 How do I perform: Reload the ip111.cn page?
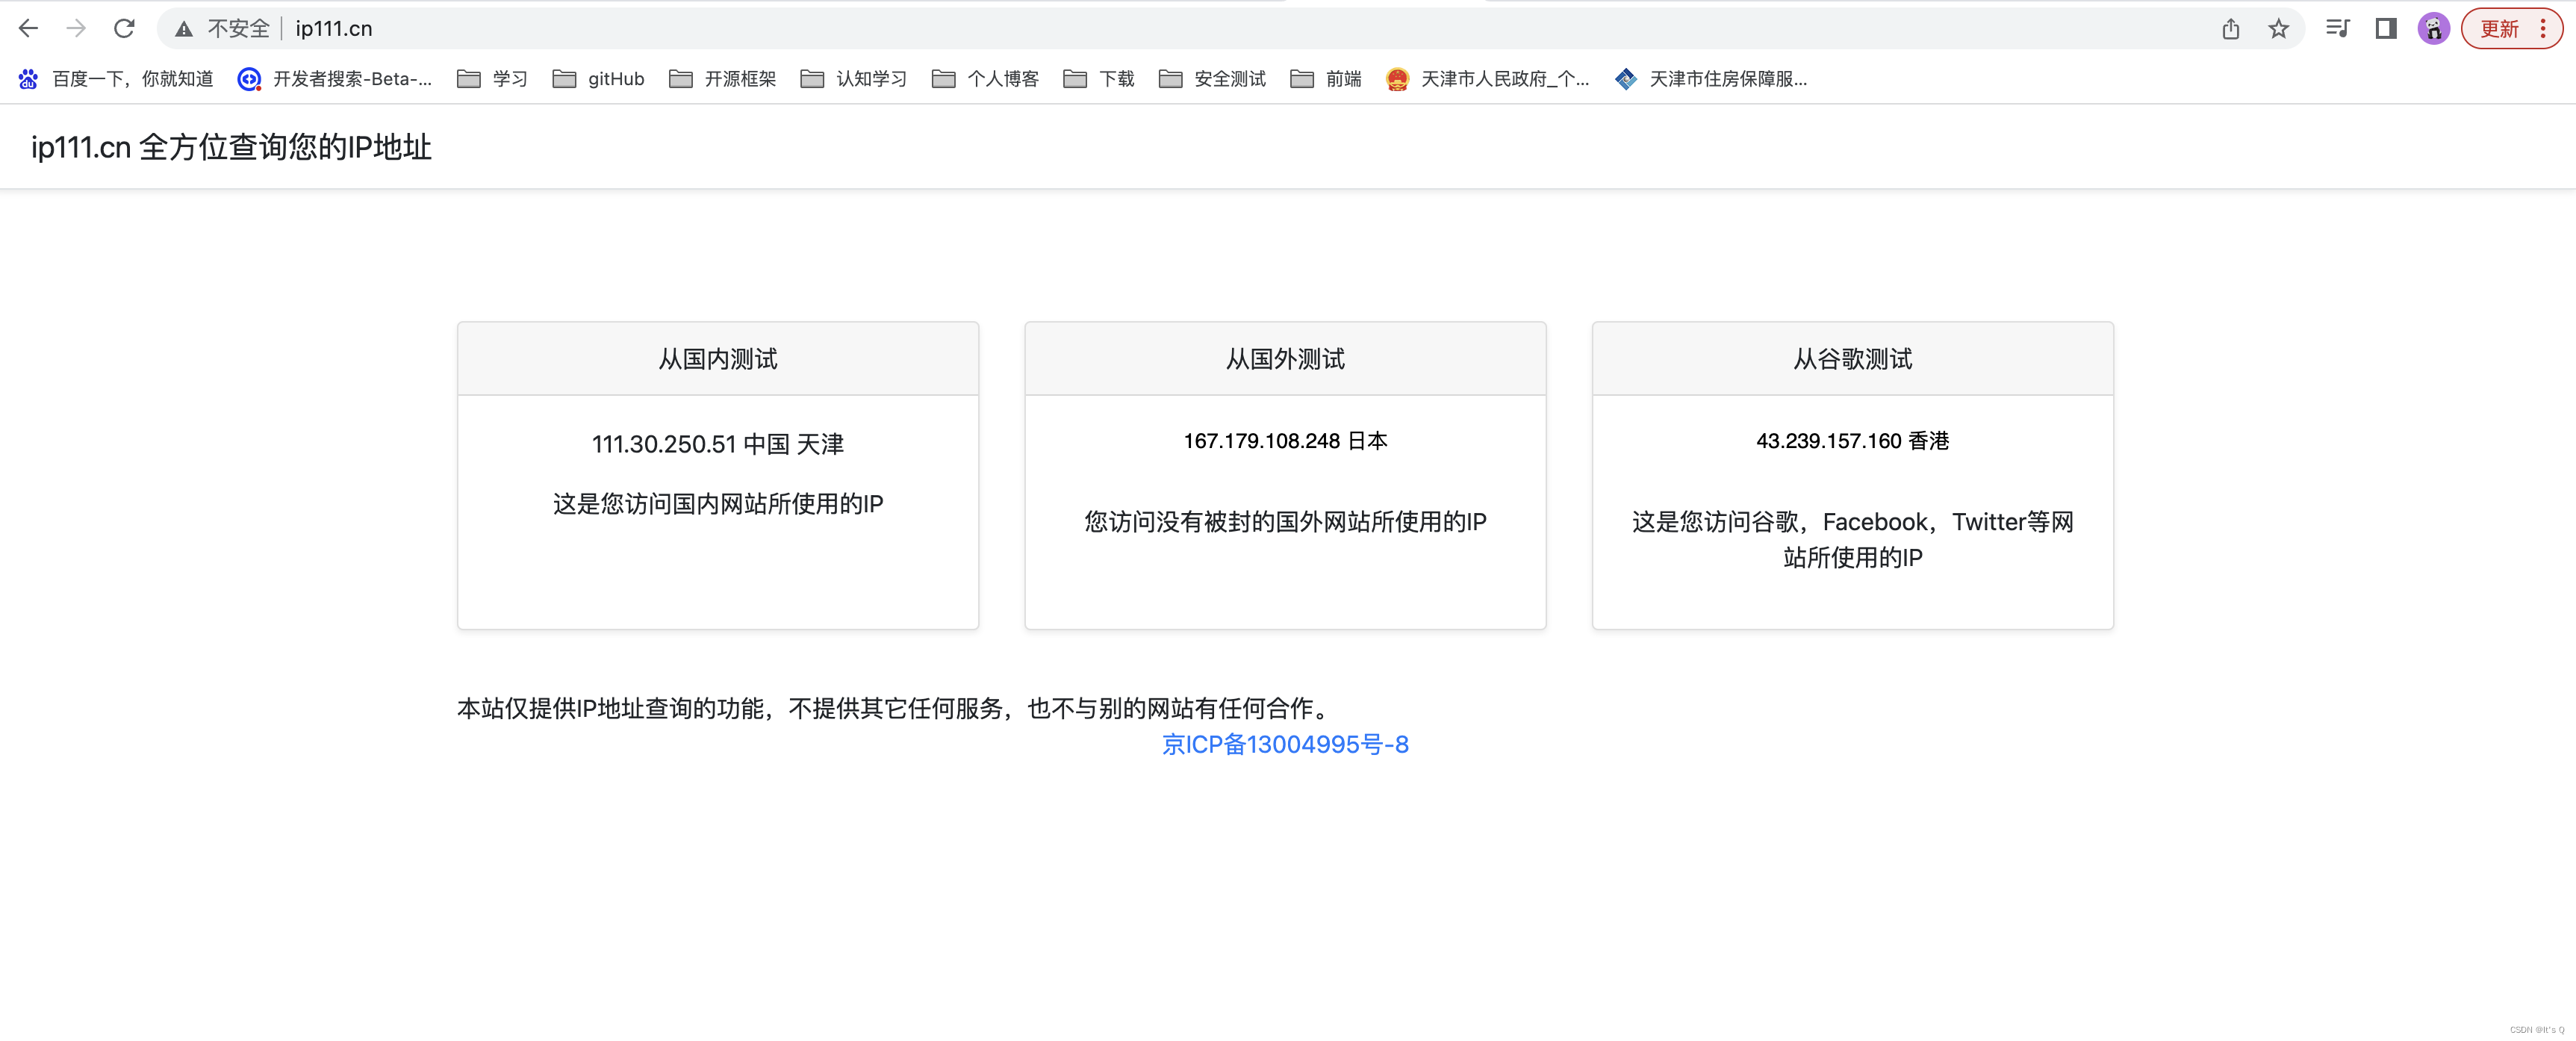pos(124,28)
